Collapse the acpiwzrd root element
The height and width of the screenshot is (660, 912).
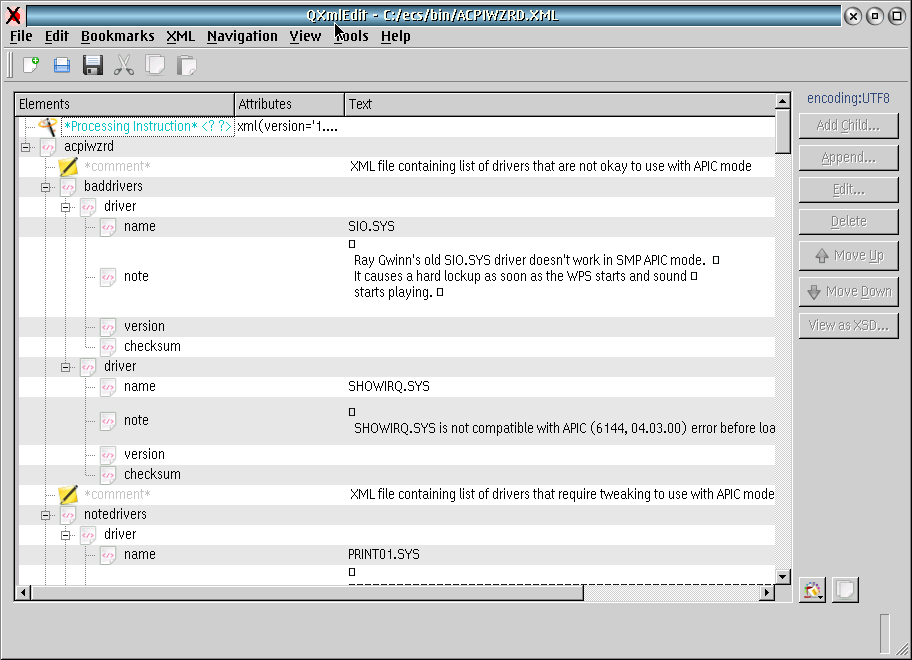click(x=26, y=147)
